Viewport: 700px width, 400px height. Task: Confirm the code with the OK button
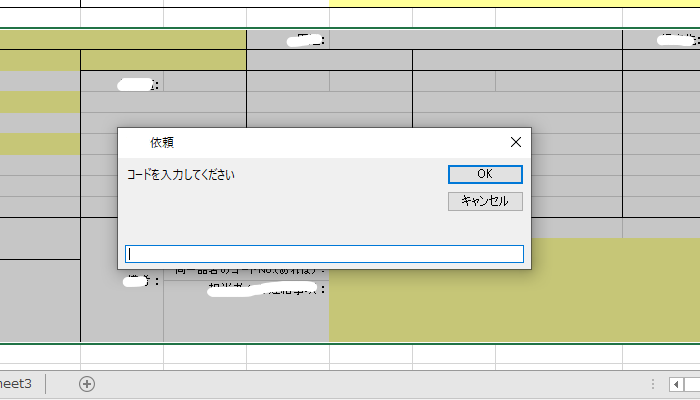(x=485, y=174)
